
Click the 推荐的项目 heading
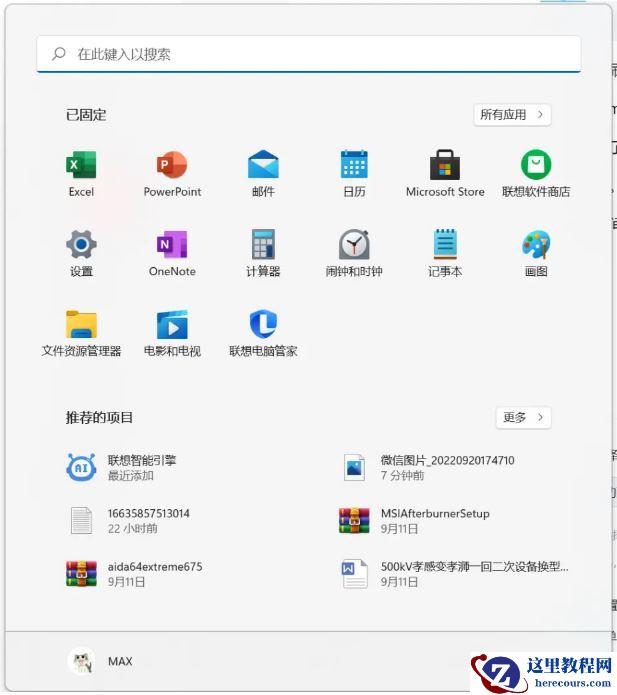pos(99,418)
